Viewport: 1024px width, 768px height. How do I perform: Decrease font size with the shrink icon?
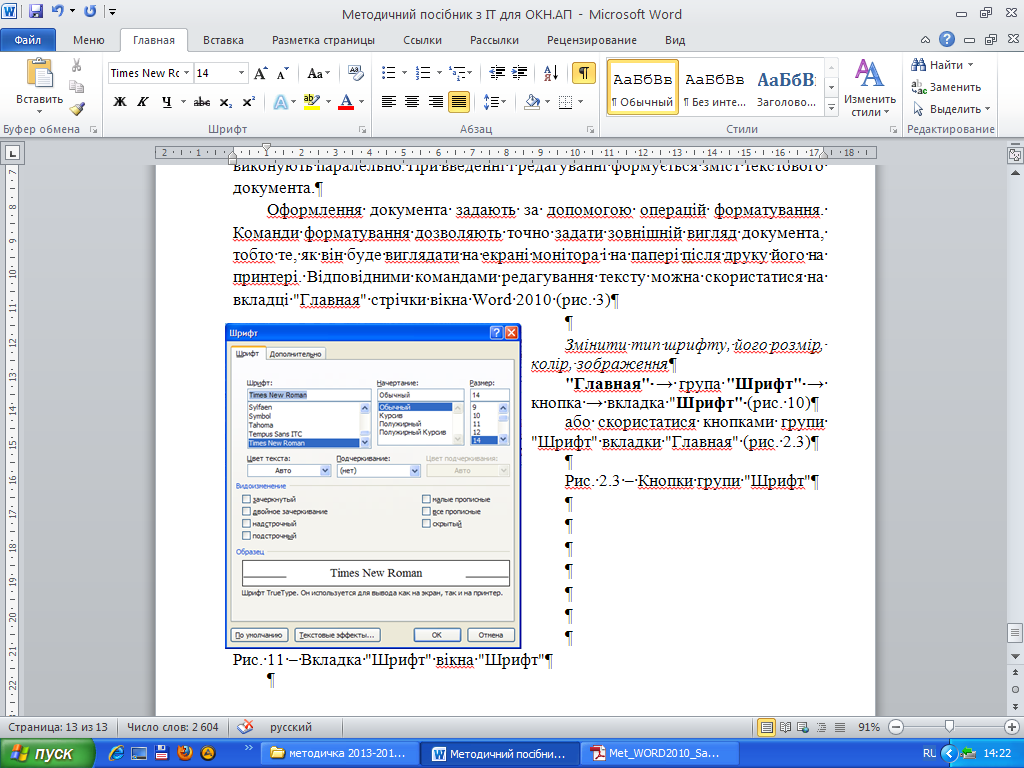pyautogui.click(x=283, y=73)
